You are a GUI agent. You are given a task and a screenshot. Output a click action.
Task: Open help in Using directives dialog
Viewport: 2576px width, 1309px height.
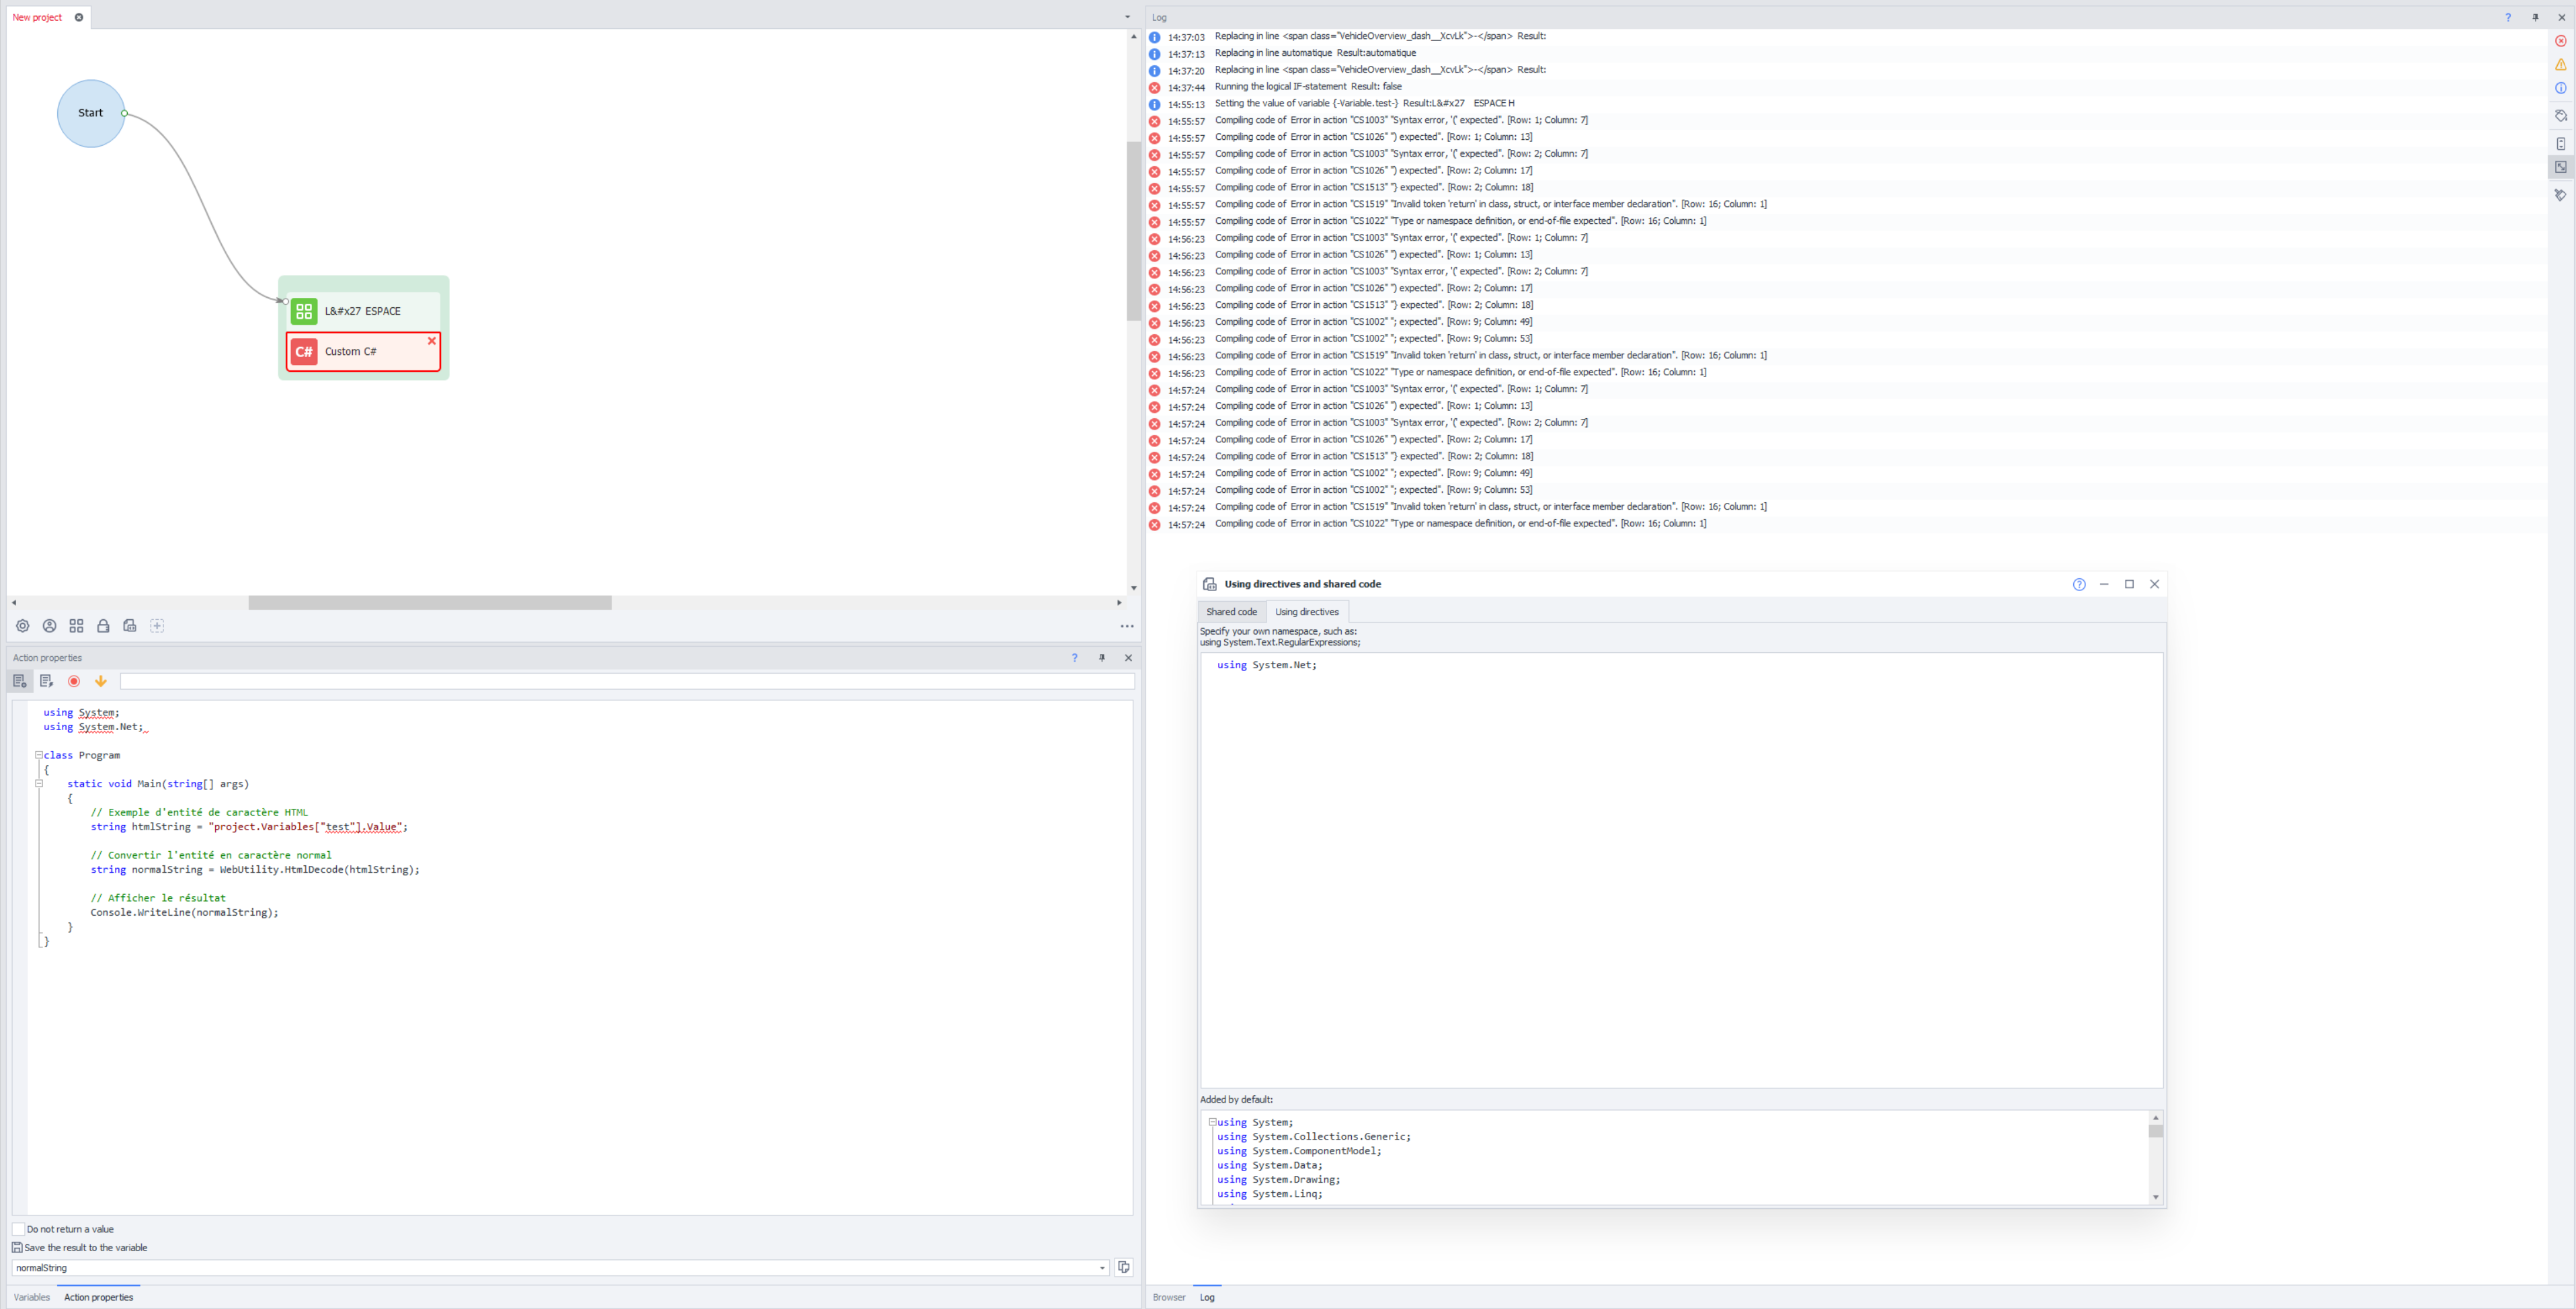click(x=2079, y=584)
